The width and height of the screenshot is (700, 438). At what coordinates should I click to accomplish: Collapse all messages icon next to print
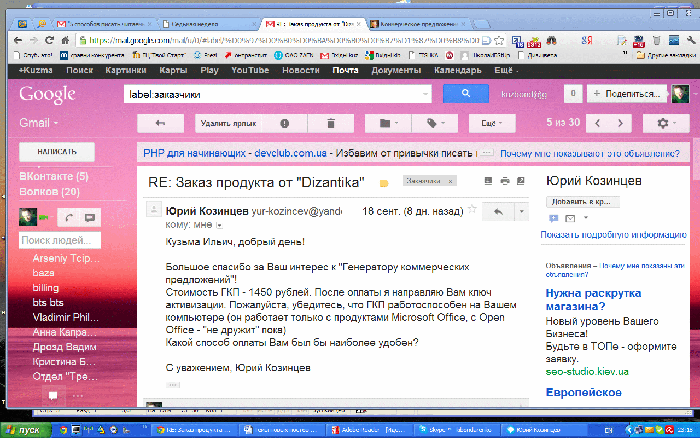488,181
